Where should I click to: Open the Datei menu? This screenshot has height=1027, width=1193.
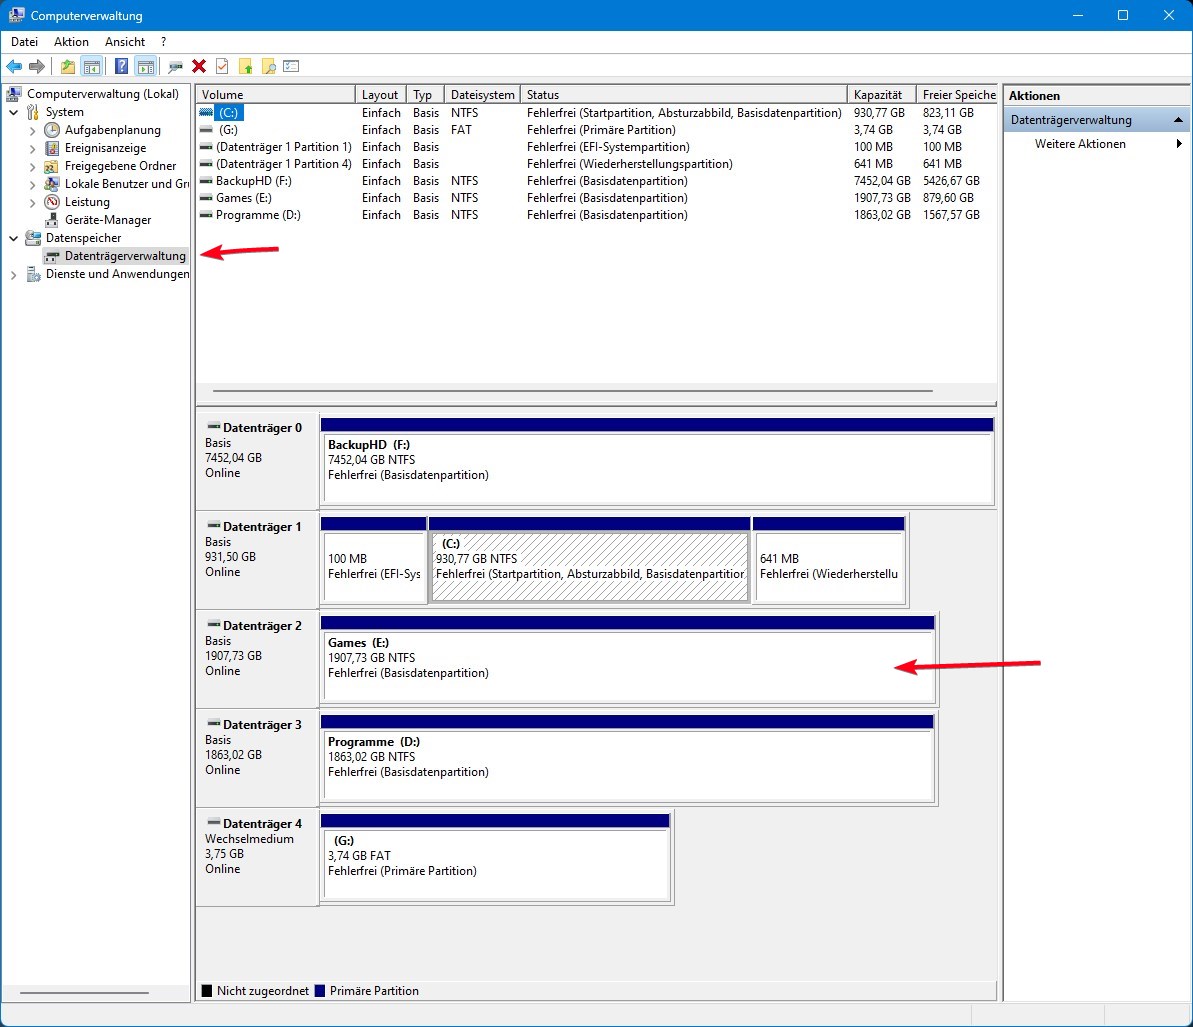[24, 42]
